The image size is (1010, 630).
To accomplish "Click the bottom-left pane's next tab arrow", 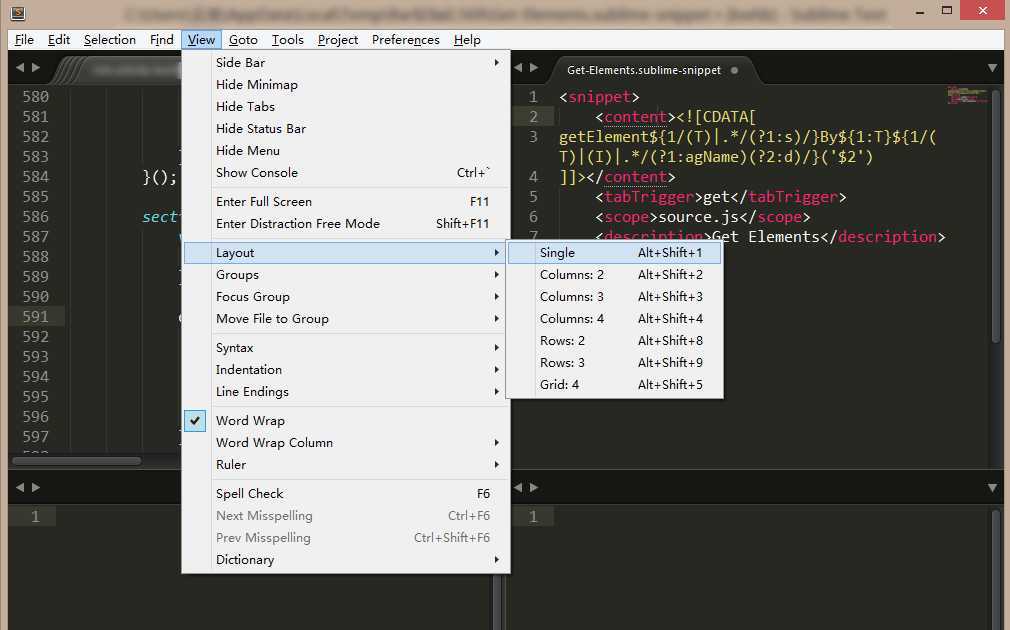I will pyautogui.click(x=36, y=487).
